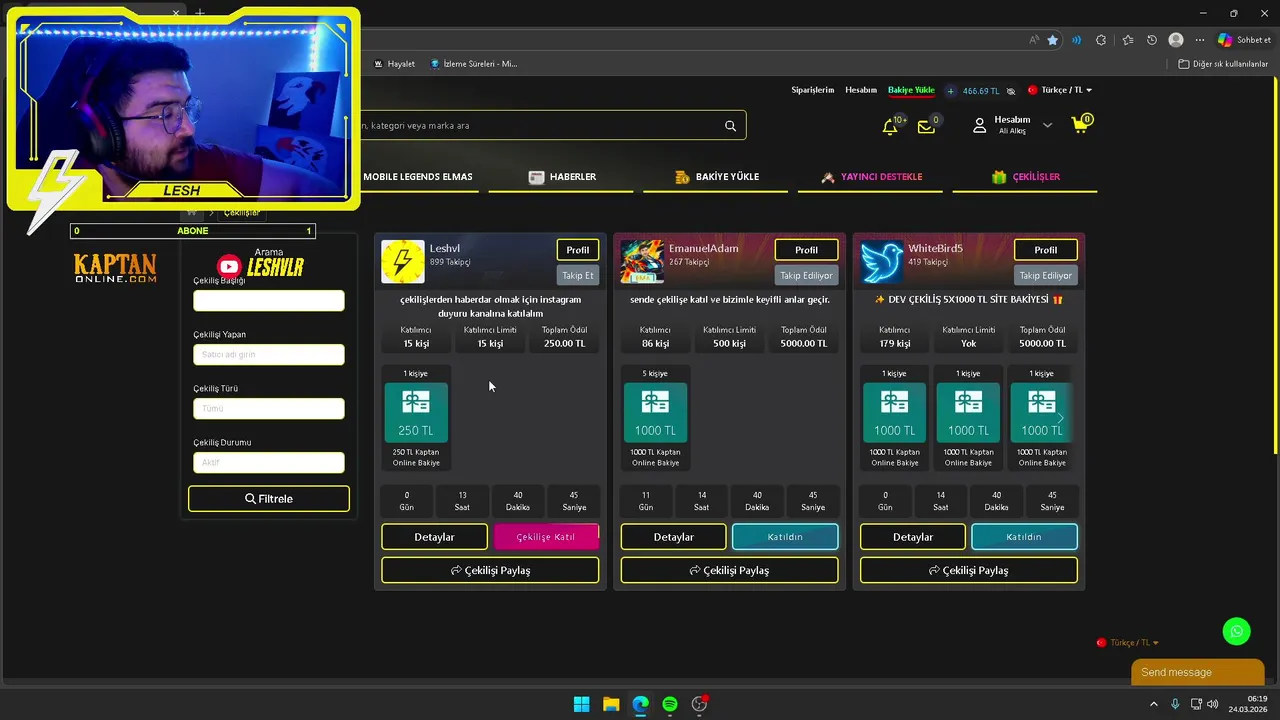Open Detaylar for Leshvl giveaway
1280x720 pixels.
point(434,537)
